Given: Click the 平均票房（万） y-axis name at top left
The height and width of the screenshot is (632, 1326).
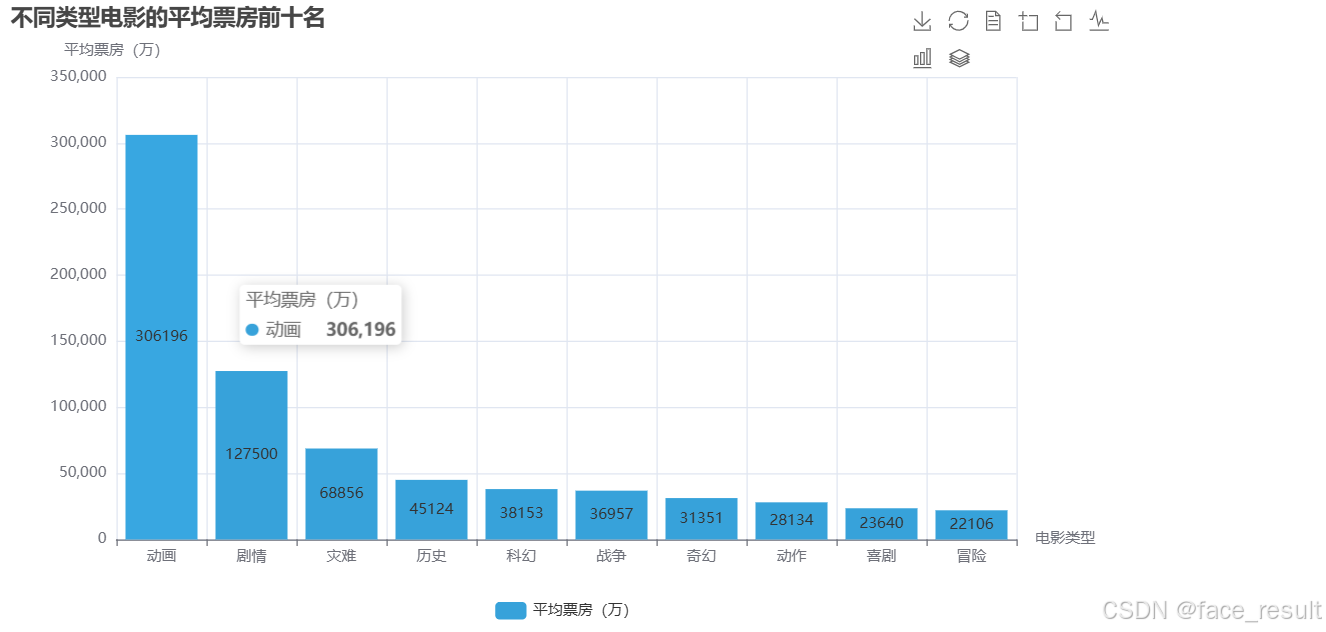Looking at the screenshot, I should [x=112, y=49].
